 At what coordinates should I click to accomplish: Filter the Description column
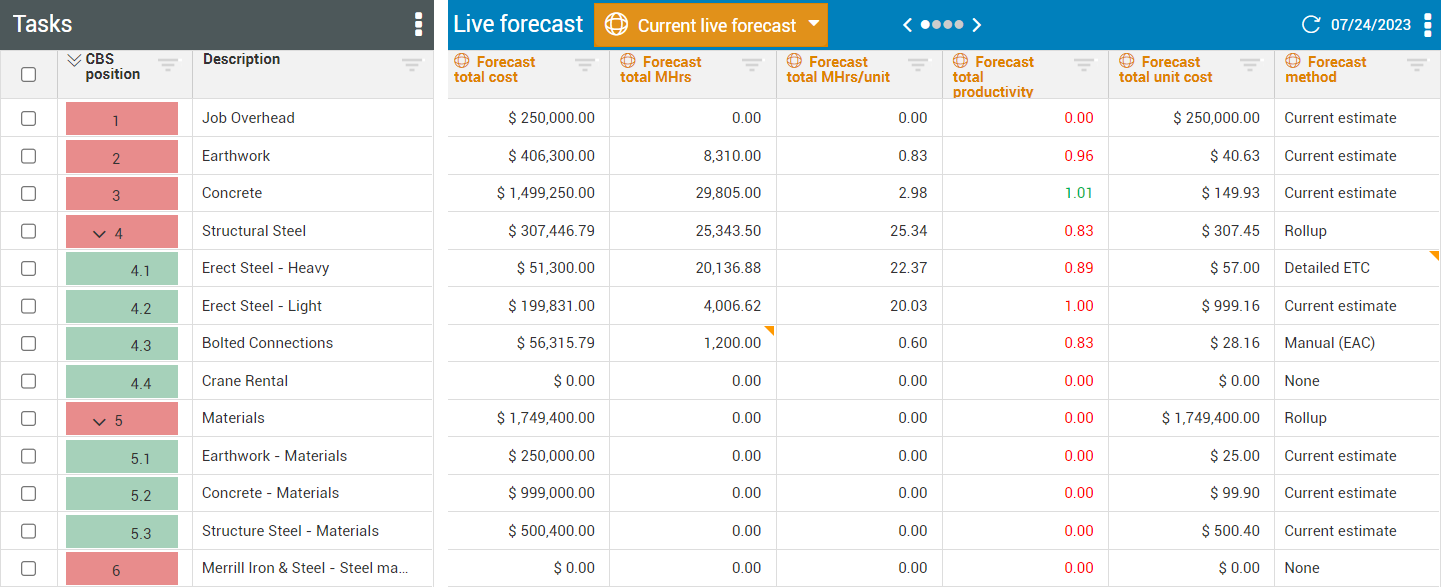[412, 64]
